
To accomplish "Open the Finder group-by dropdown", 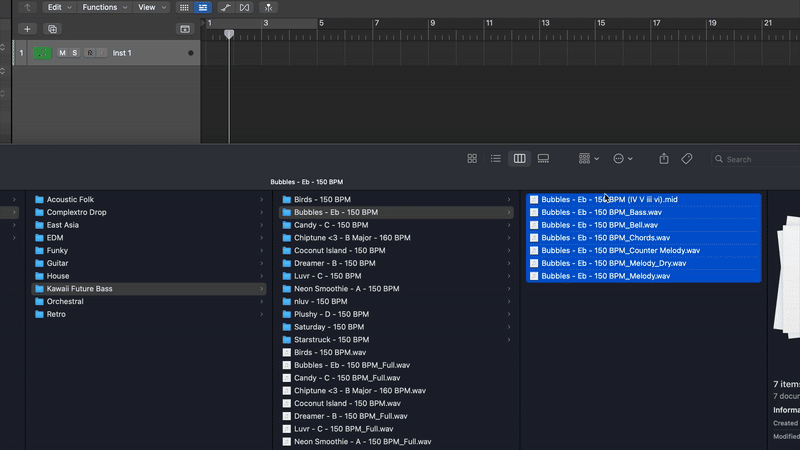I will [x=589, y=159].
